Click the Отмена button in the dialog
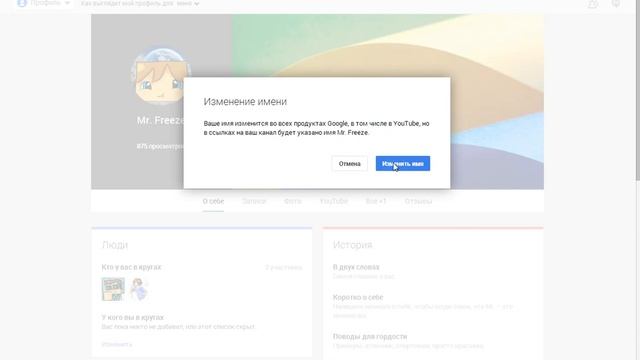 349,164
